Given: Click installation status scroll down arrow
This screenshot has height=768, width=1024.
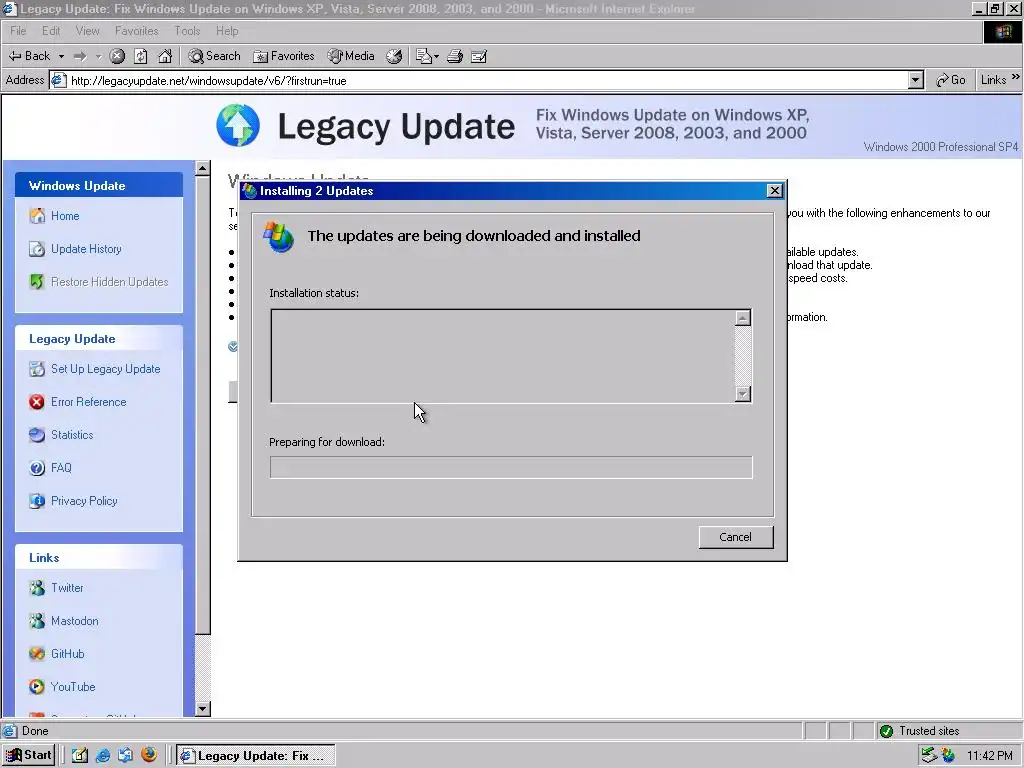Looking at the screenshot, I should [x=743, y=394].
